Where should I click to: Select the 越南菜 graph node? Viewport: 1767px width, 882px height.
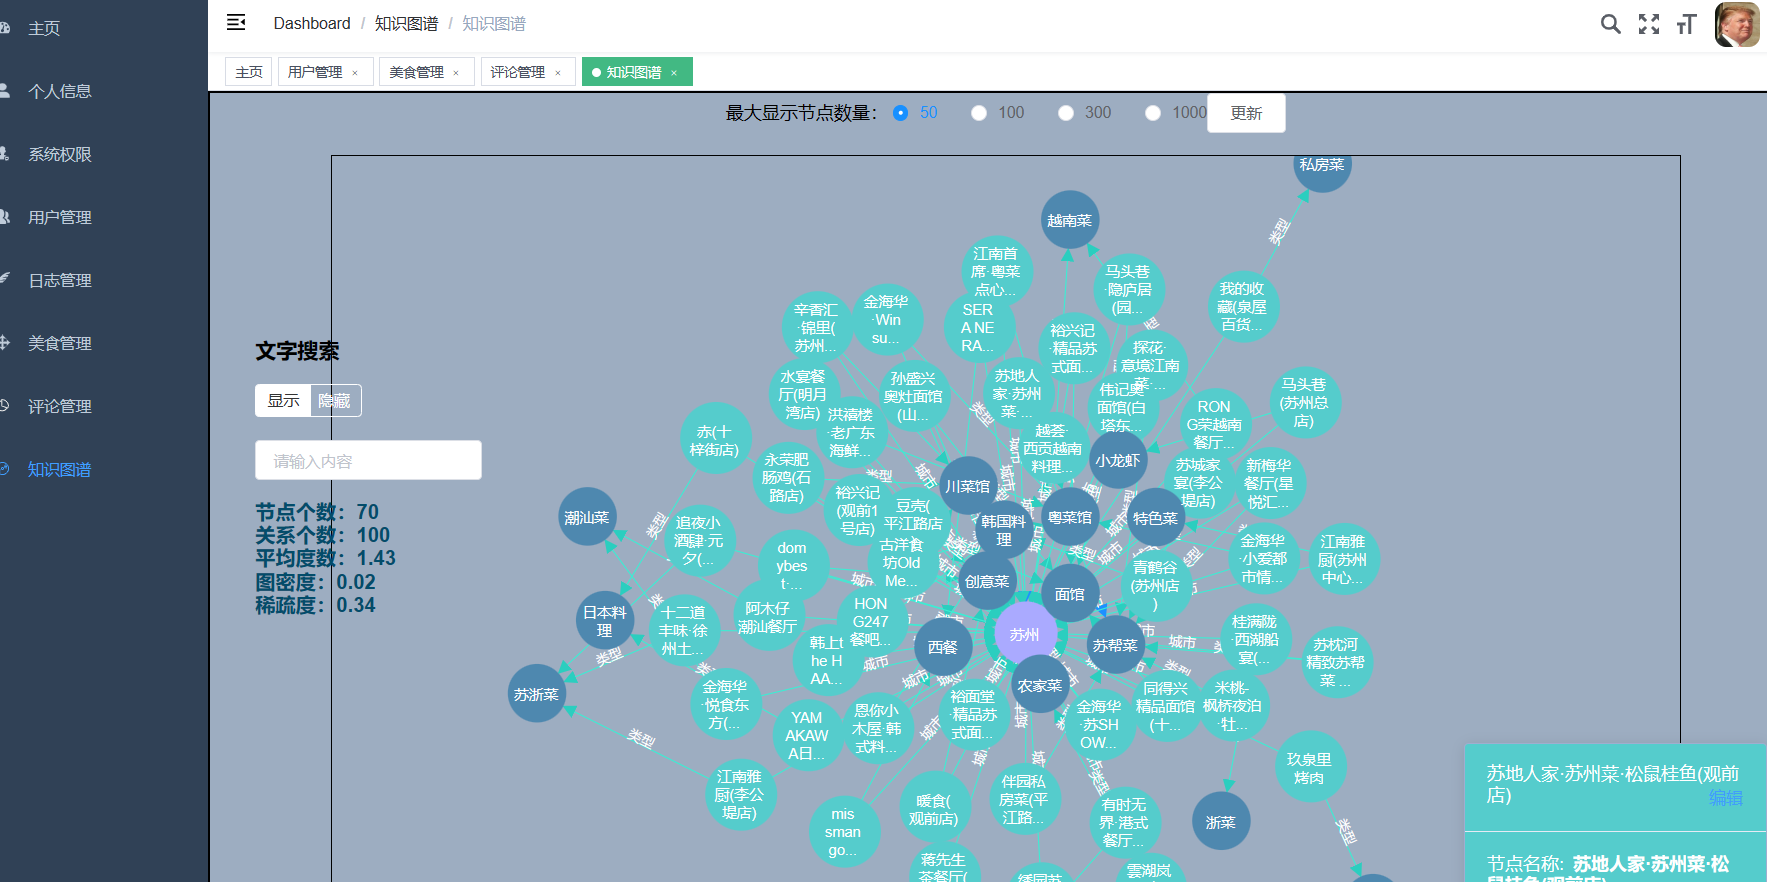click(1070, 220)
